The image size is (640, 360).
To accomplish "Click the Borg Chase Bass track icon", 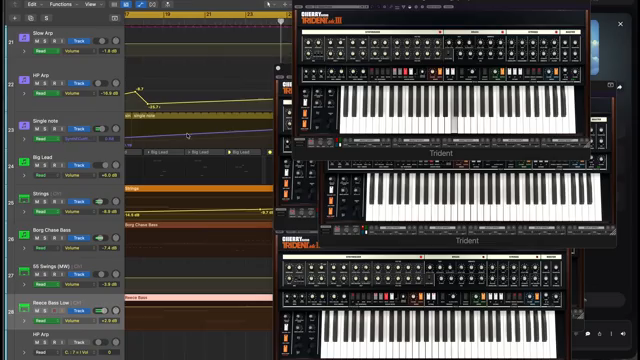I will [24, 235].
